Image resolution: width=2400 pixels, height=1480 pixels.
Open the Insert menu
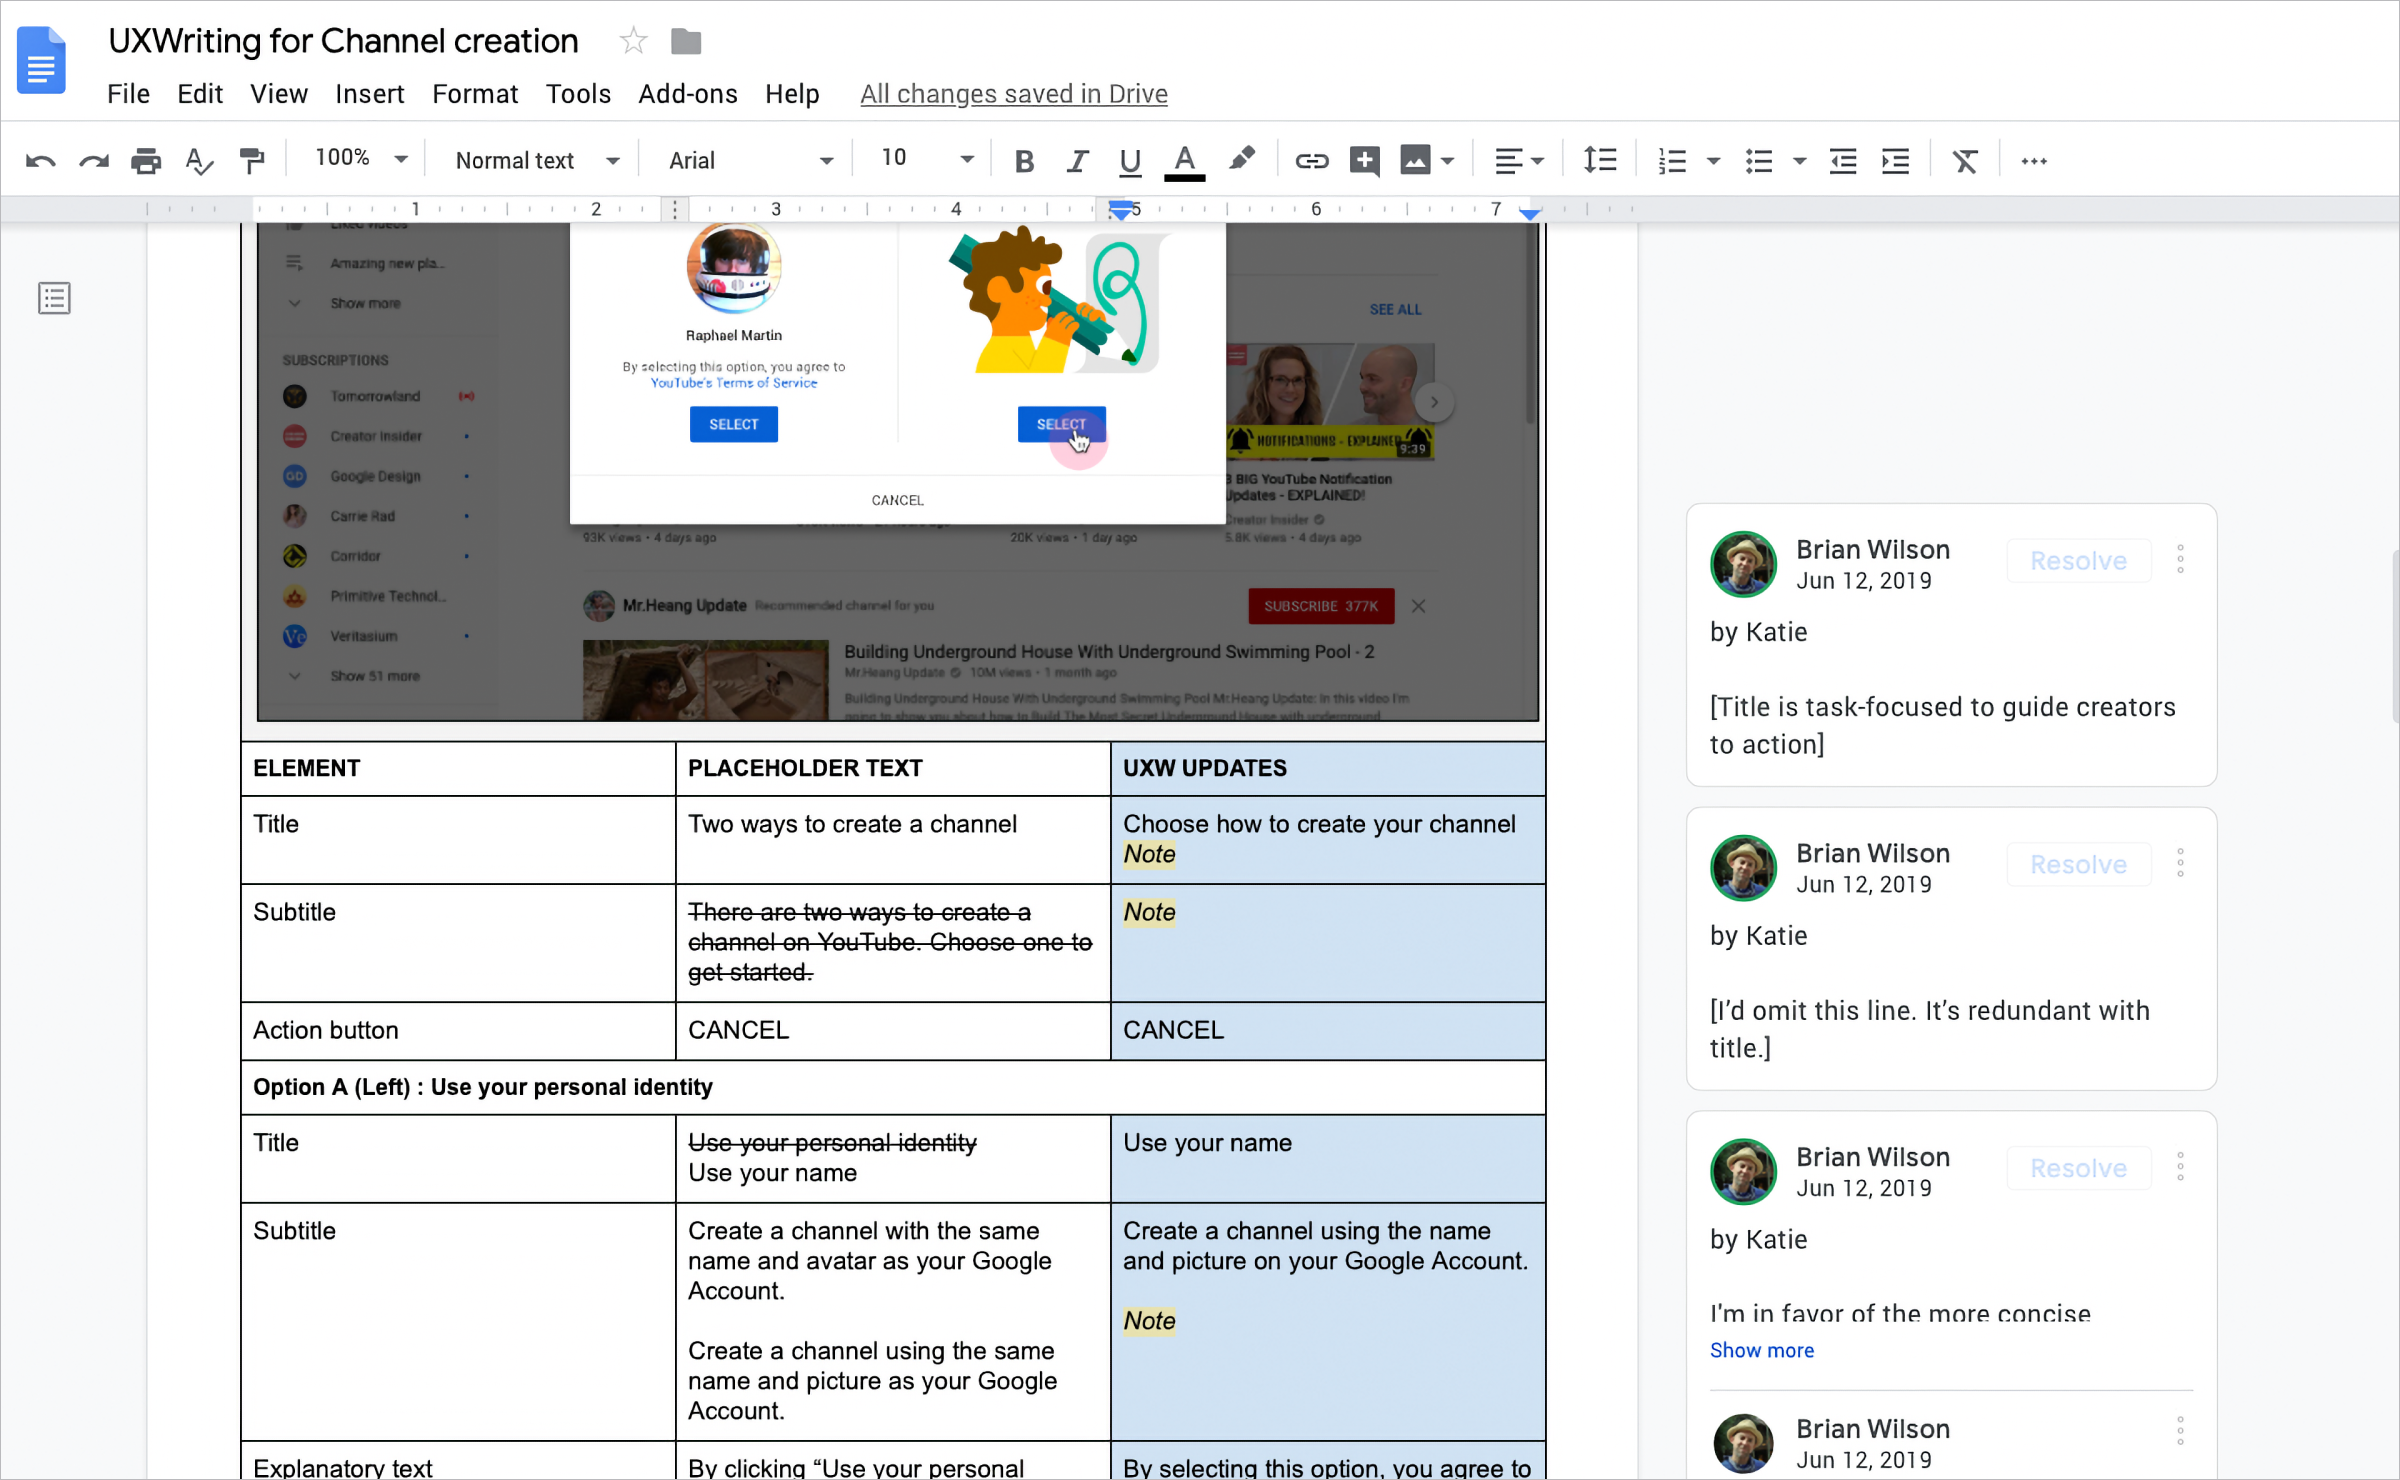coord(370,94)
